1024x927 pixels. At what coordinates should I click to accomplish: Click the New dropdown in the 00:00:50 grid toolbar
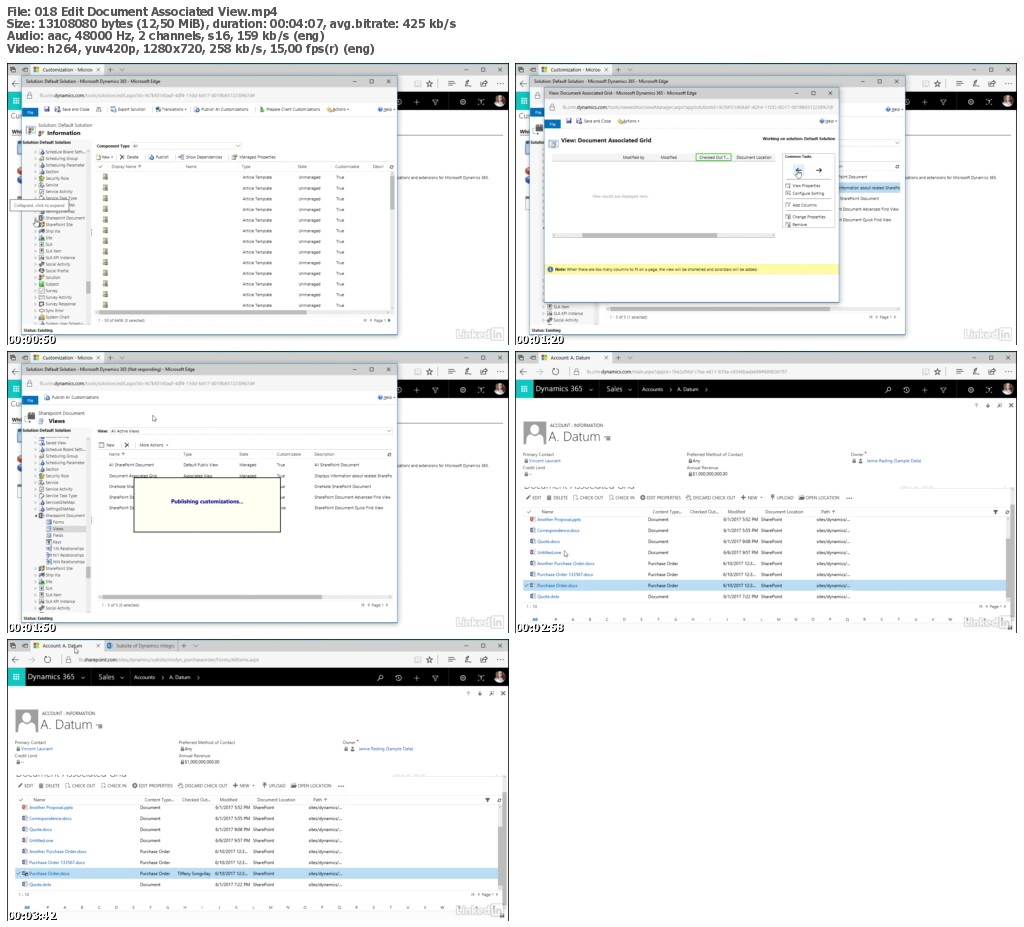coord(105,157)
